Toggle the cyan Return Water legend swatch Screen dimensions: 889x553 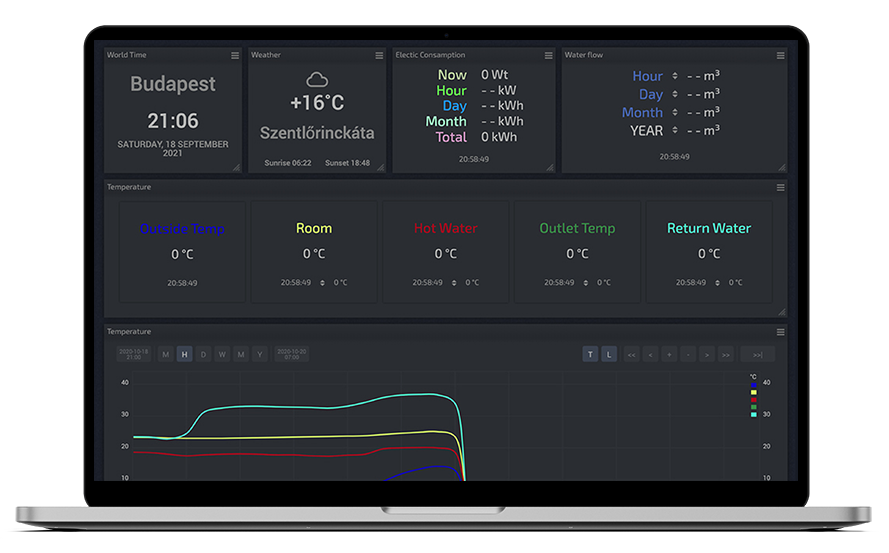point(753,414)
